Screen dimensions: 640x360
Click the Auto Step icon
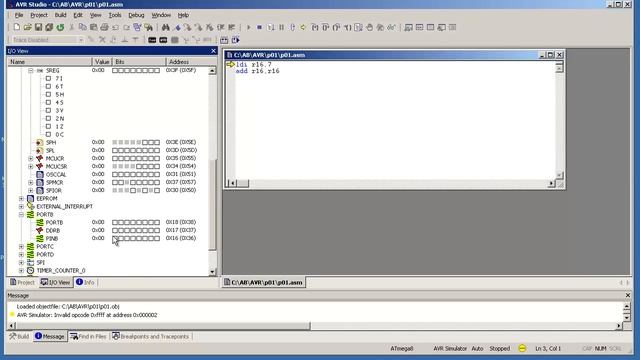pos(358,27)
